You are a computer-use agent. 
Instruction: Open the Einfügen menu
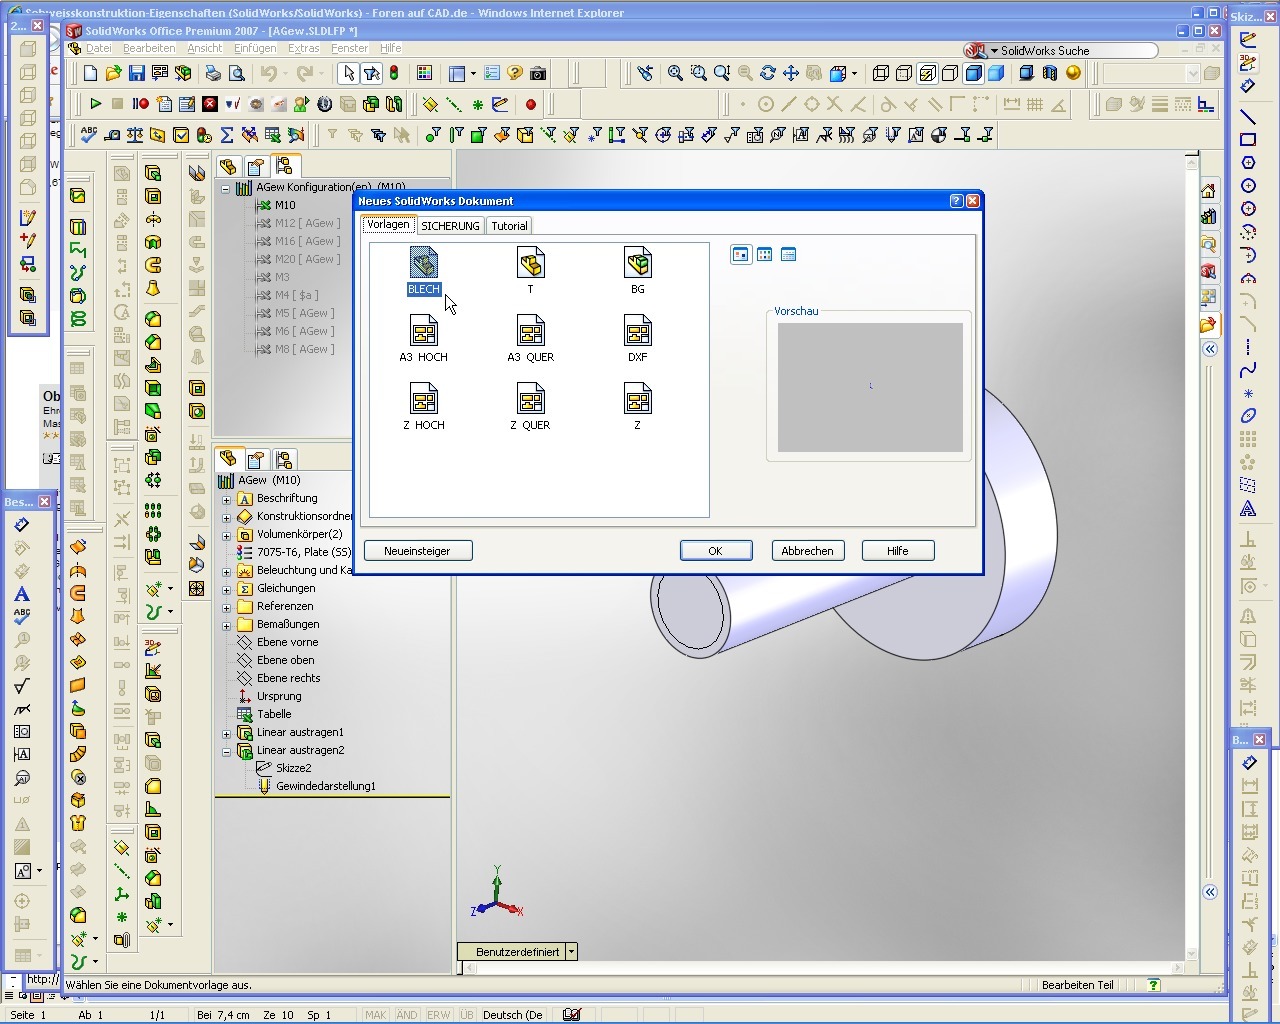(x=254, y=48)
